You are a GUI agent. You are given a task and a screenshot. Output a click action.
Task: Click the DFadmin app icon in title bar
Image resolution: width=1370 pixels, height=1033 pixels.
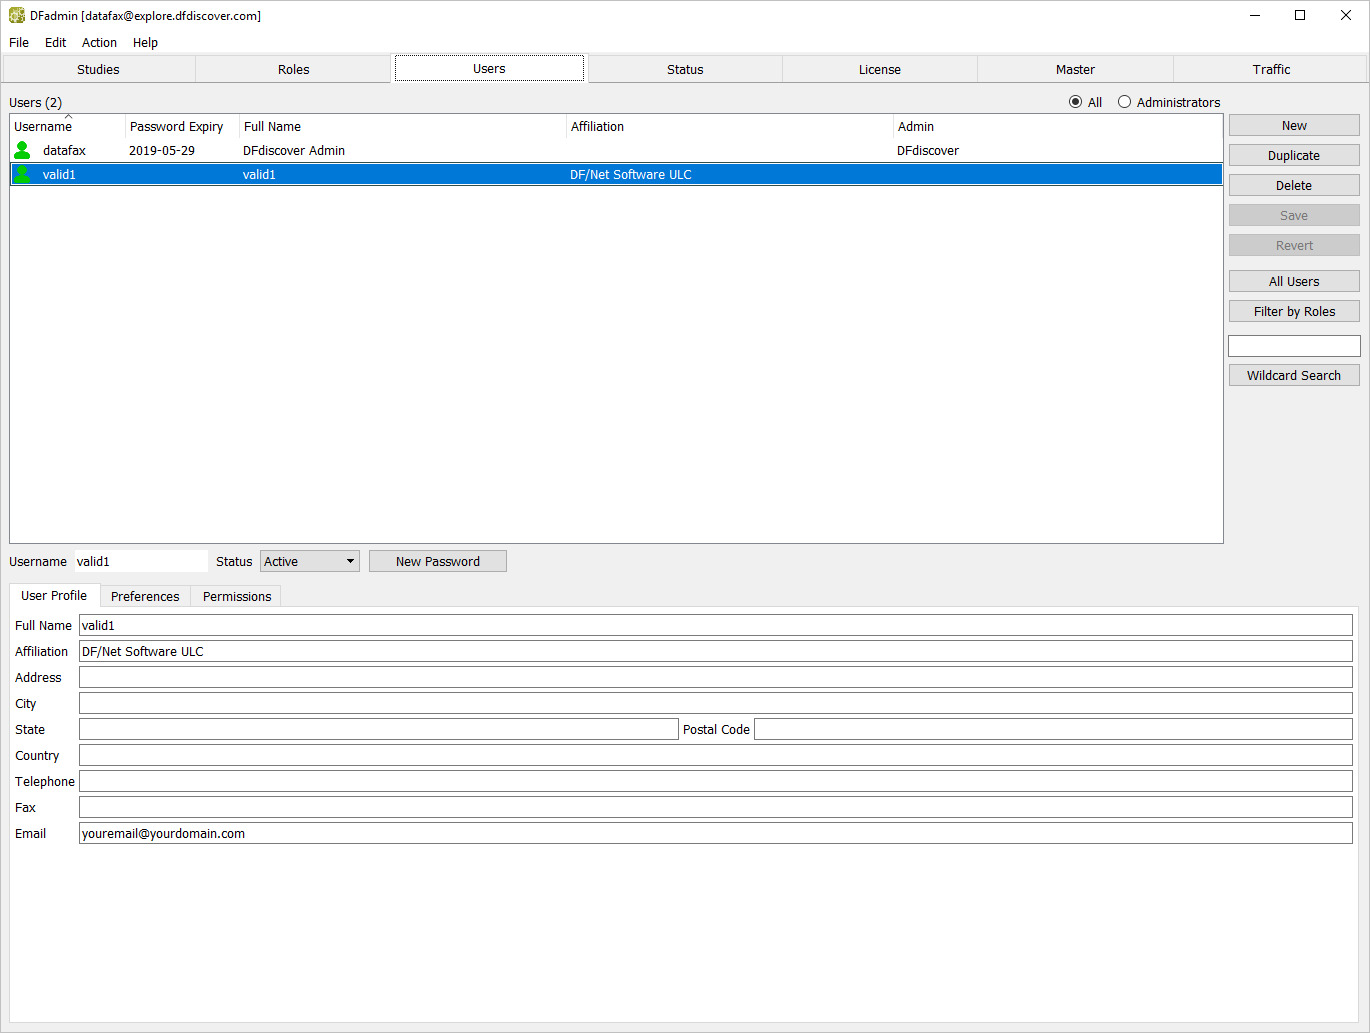(17, 15)
